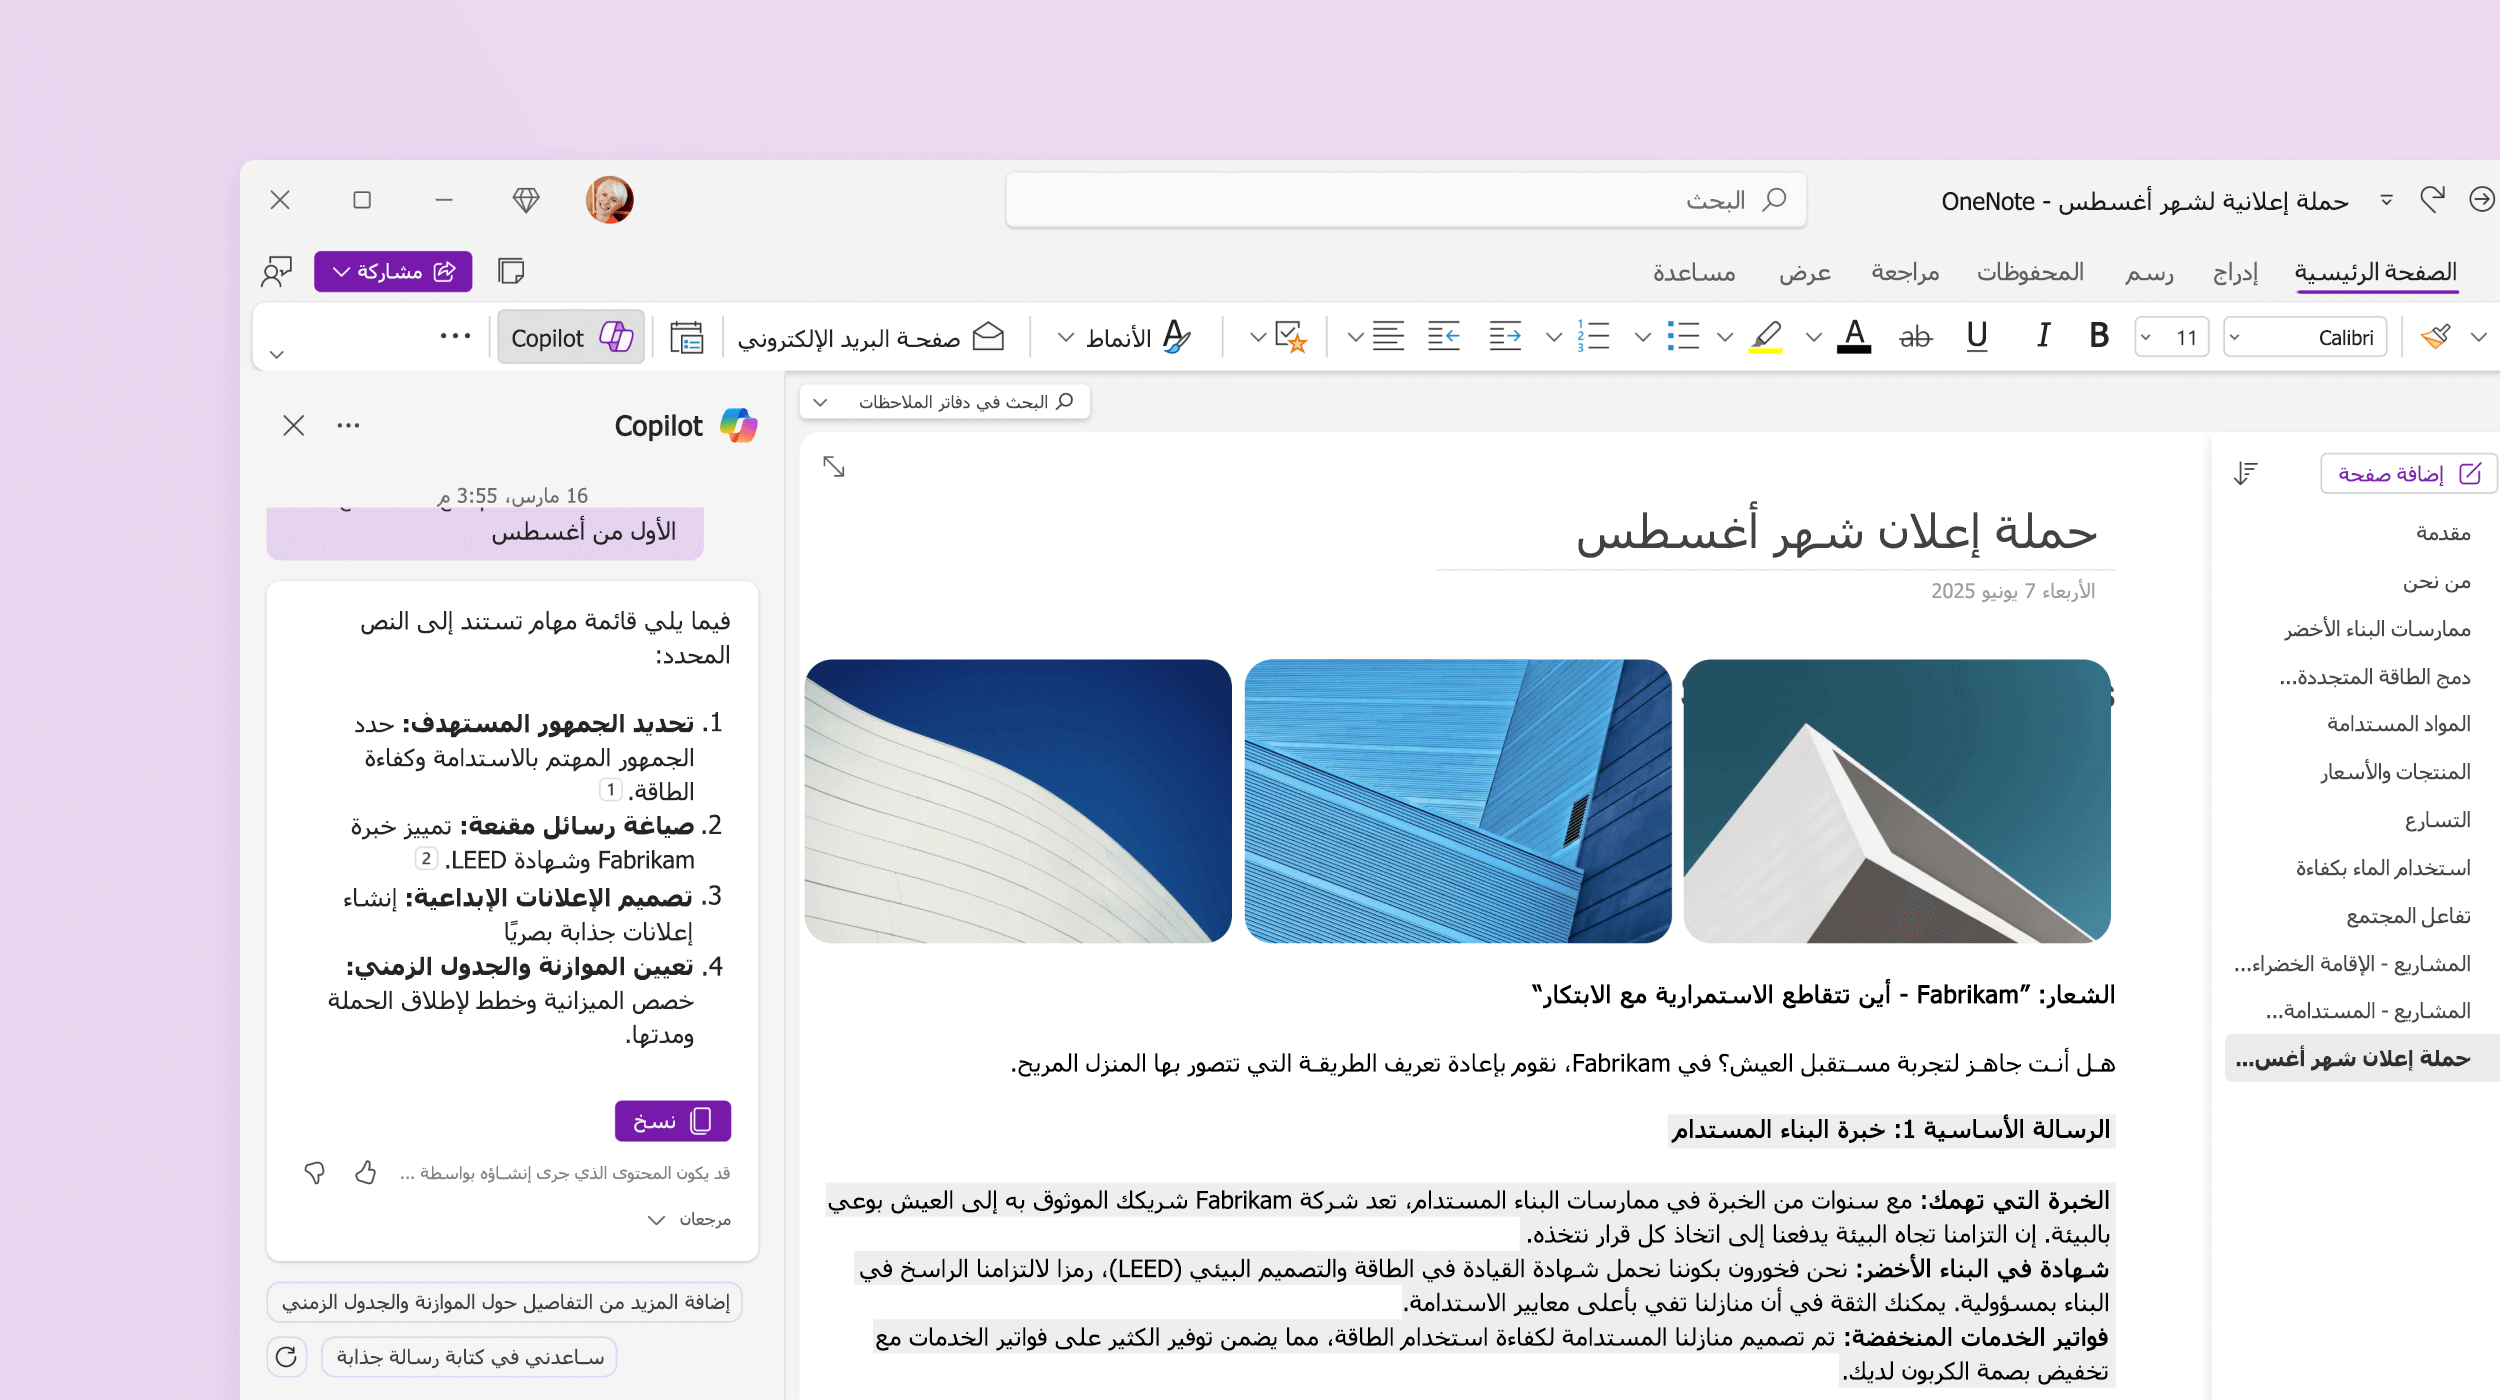Open the عرض tab
The height and width of the screenshot is (1400, 2500).
click(1805, 272)
